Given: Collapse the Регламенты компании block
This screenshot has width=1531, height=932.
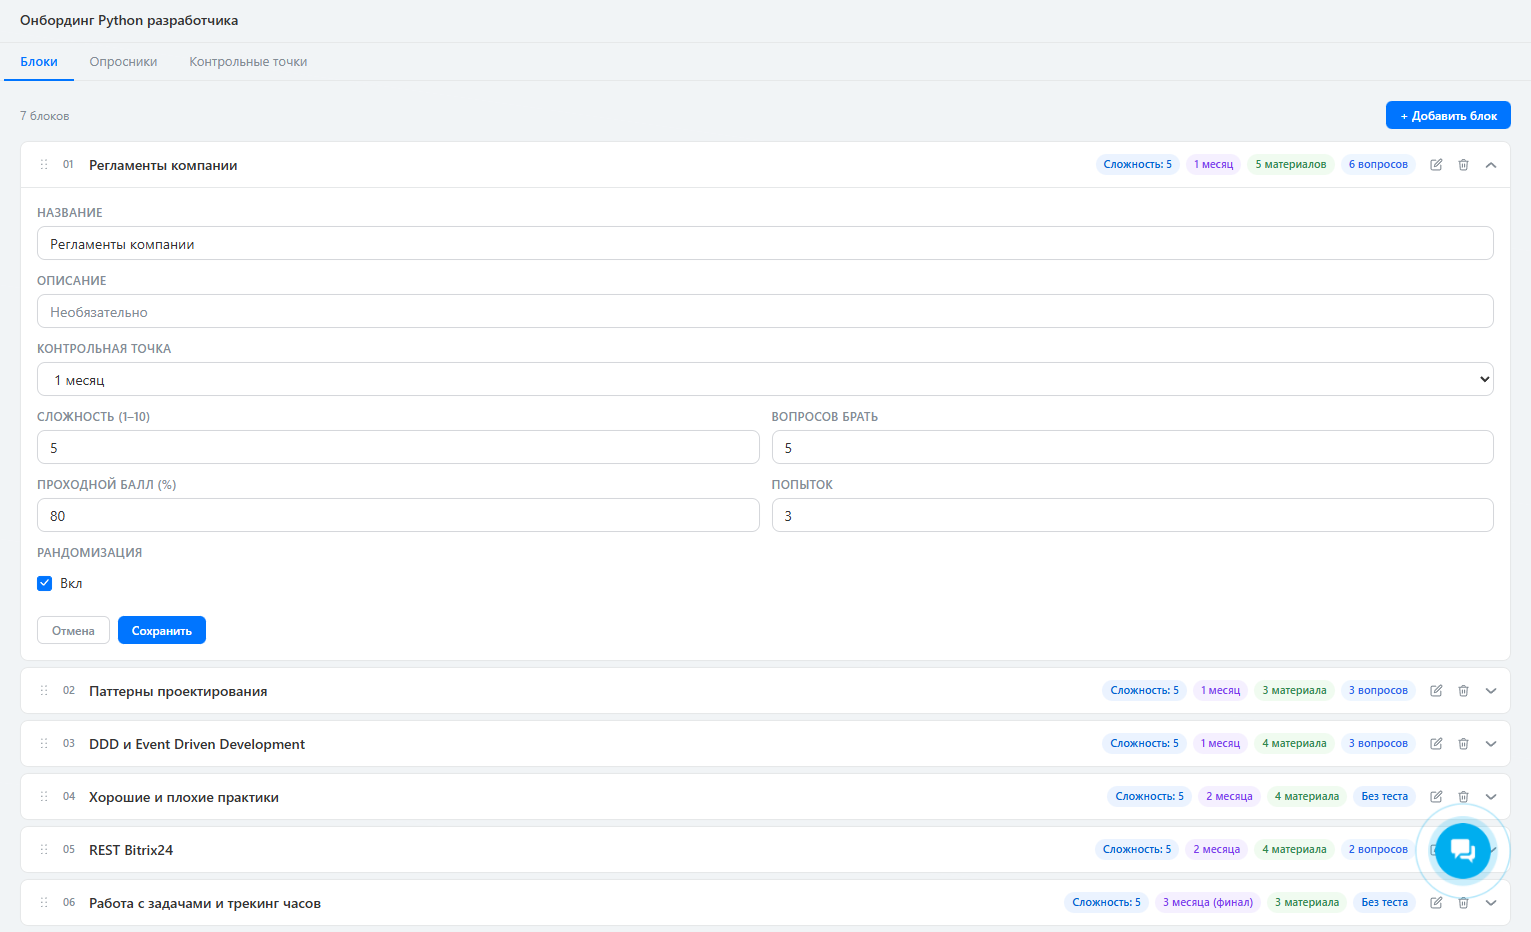Looking at the screenshot, I should coord(1490,165).
